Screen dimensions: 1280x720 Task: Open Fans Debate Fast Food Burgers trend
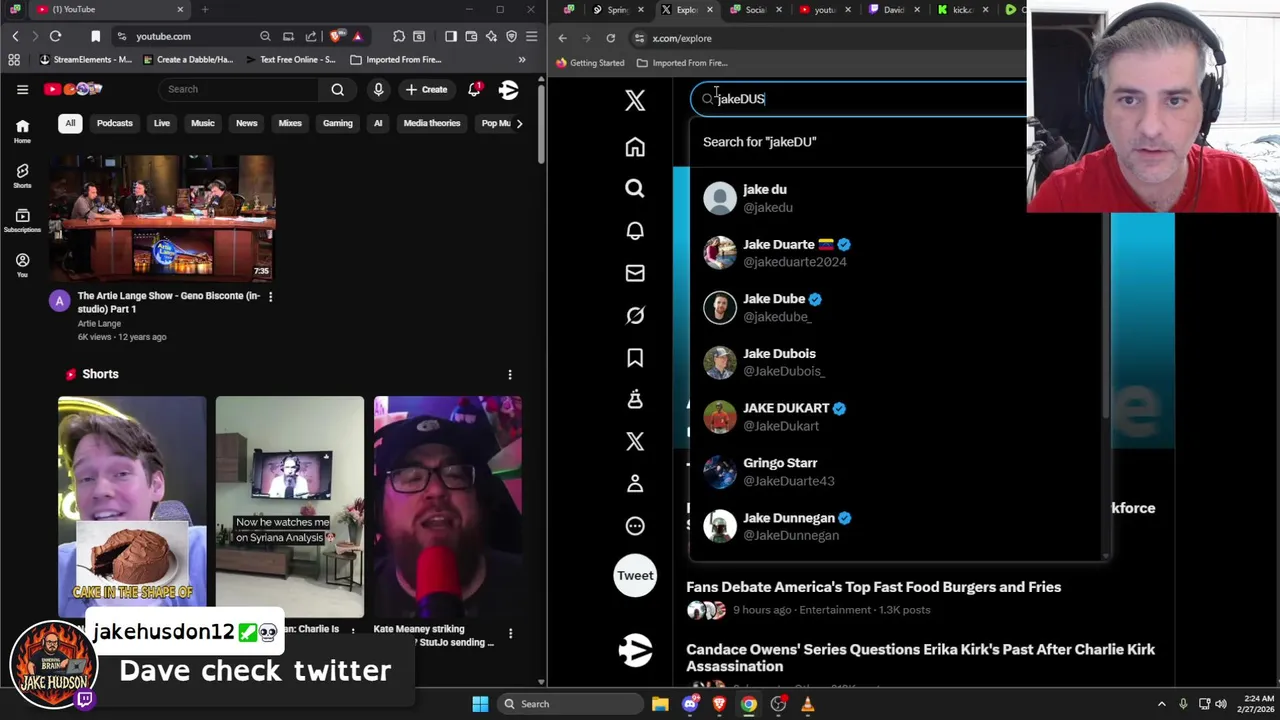click(x=873, y=587)
